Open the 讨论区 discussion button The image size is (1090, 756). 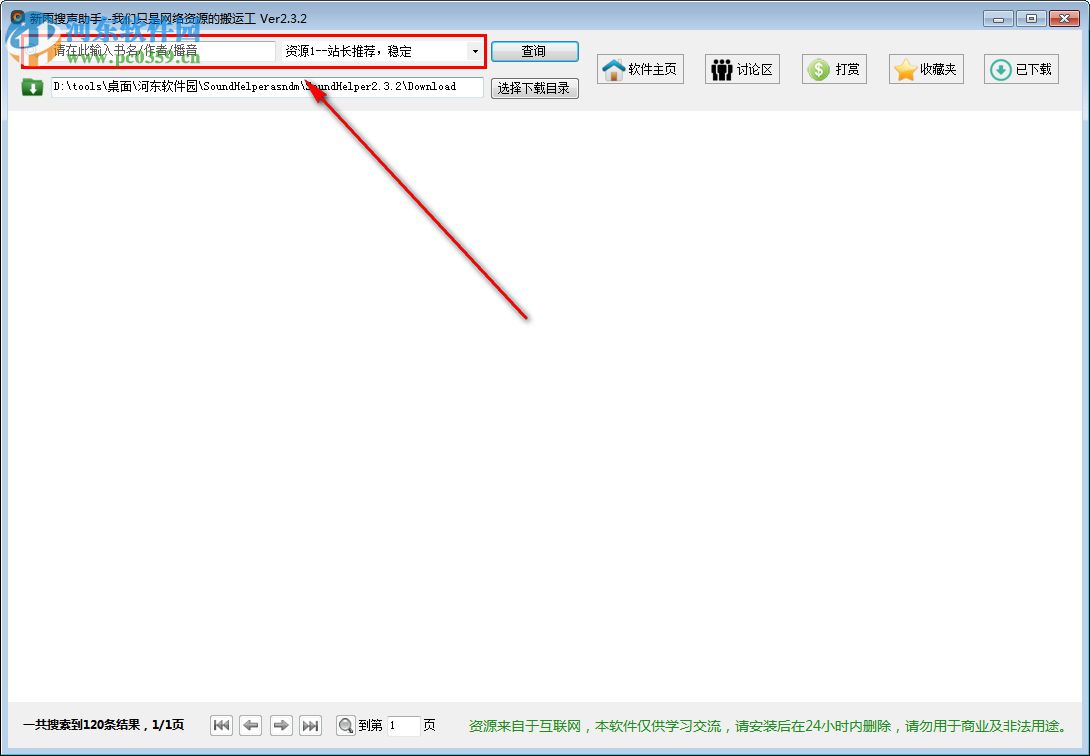pos(742,69)
